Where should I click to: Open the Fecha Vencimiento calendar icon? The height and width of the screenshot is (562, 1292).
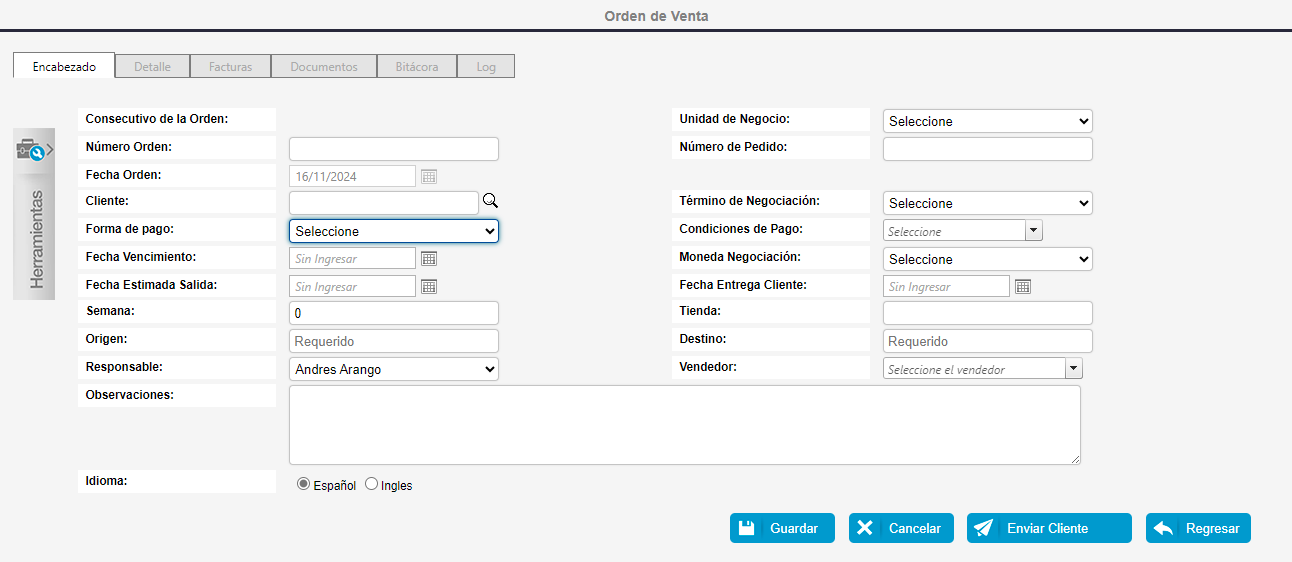click(x=428, y=258)
